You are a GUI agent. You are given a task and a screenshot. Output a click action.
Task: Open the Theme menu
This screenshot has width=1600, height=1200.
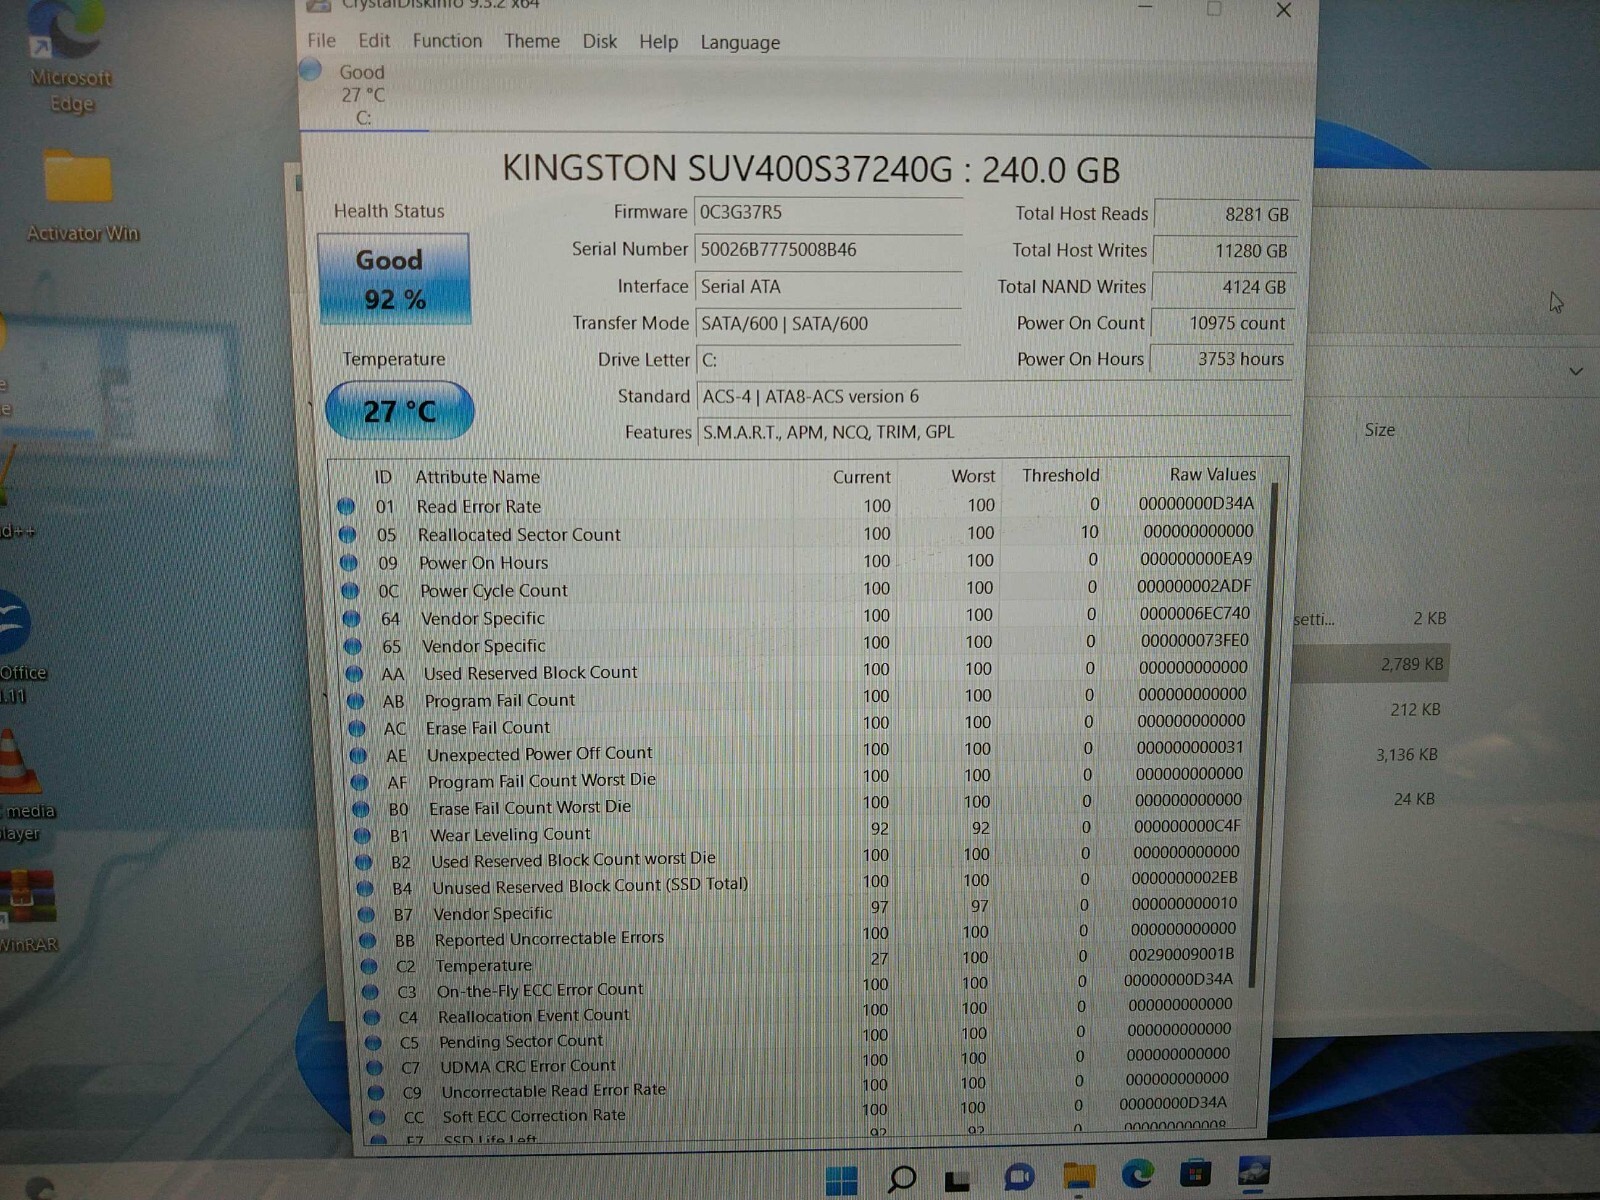point(532,41)
